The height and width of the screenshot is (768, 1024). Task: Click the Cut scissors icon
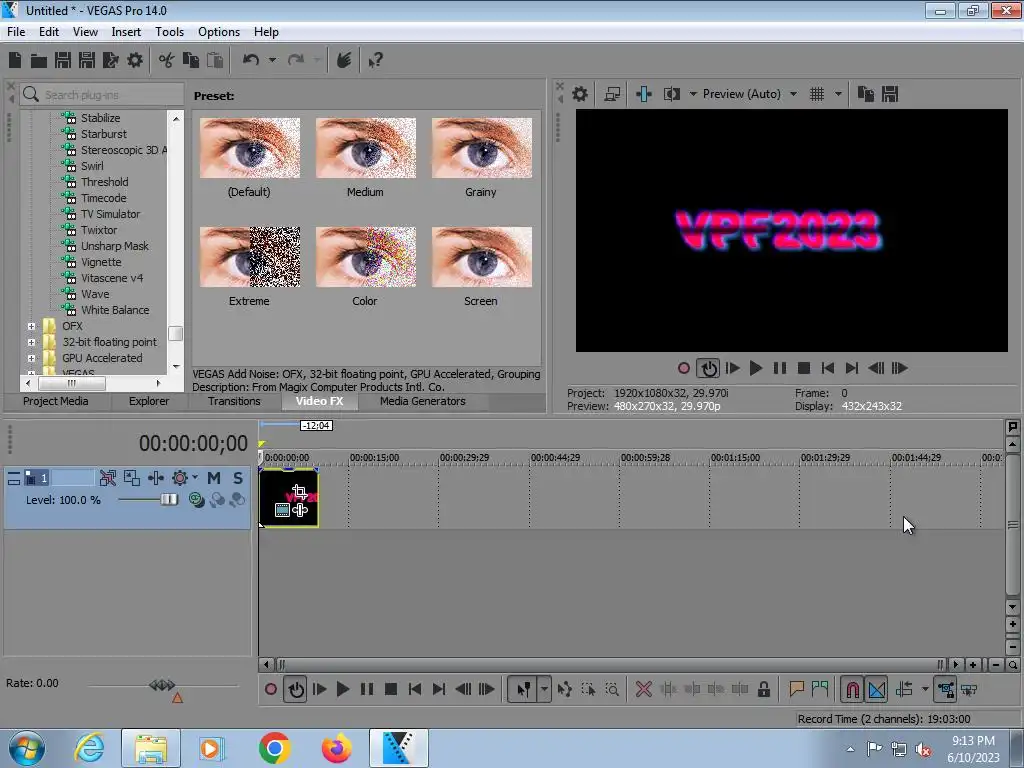click(x=167, y=61)
